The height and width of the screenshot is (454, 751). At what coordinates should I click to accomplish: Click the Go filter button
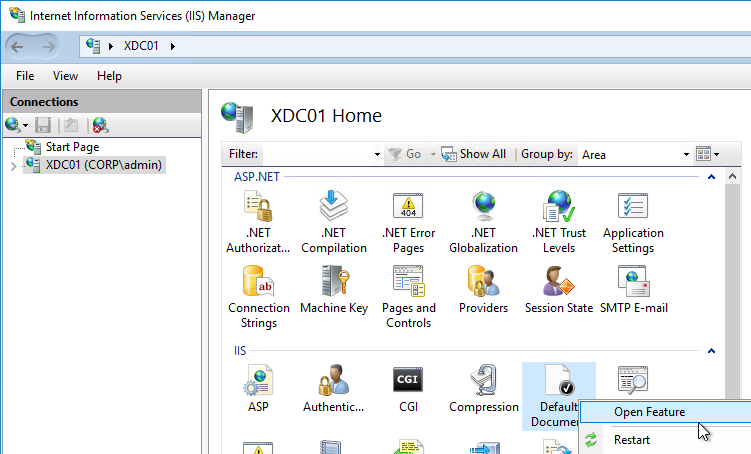tap(405, 154)
